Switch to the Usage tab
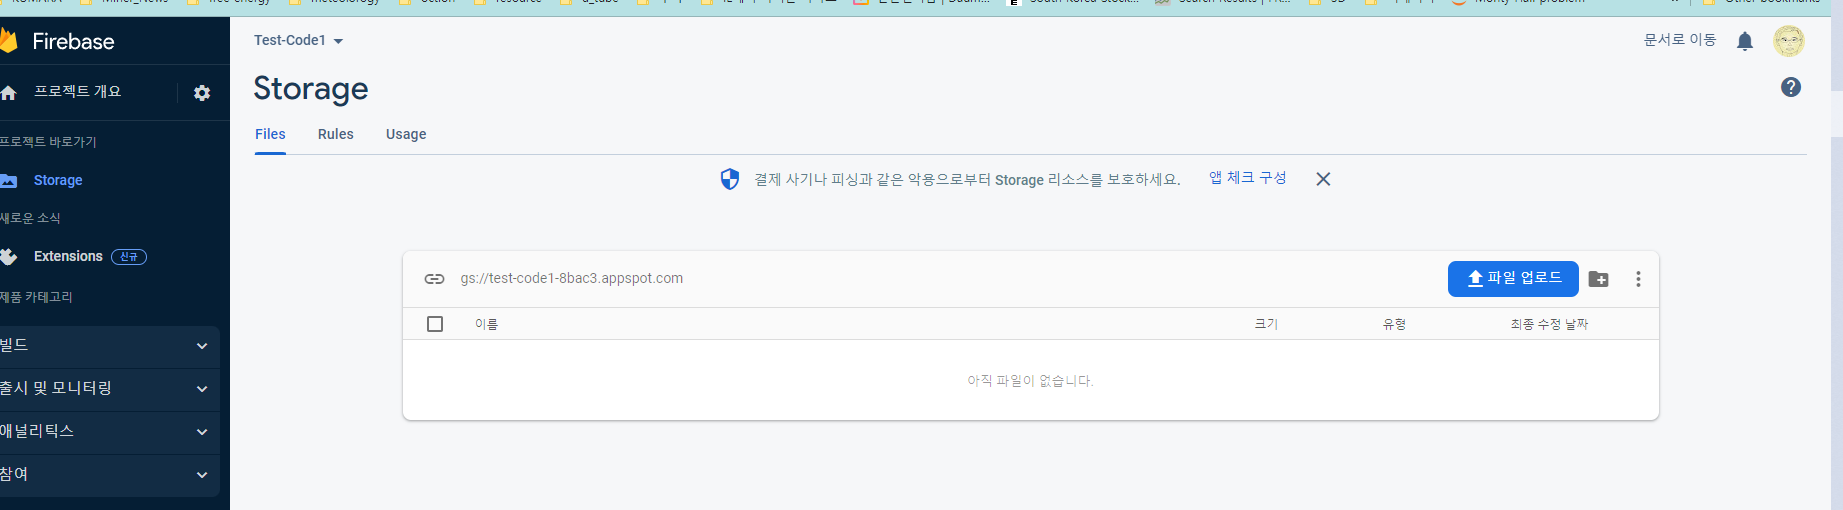Screen dimensions: 1843x510 (x=406, y=134)
